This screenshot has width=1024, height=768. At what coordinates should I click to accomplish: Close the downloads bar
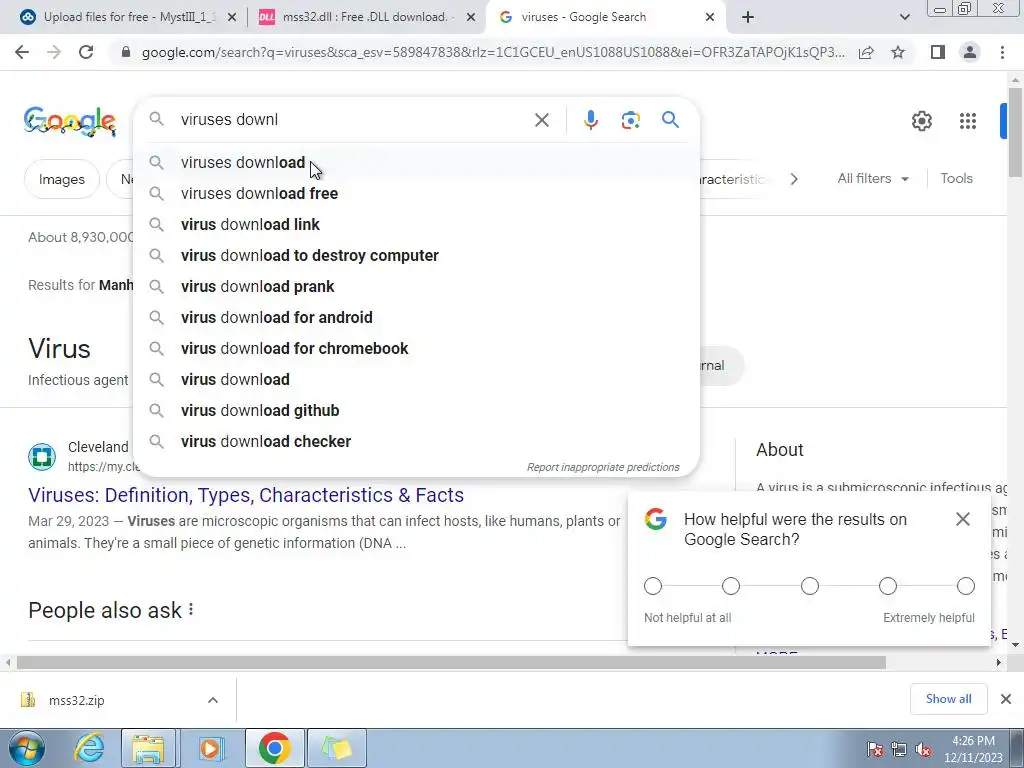pos(1006,699)
